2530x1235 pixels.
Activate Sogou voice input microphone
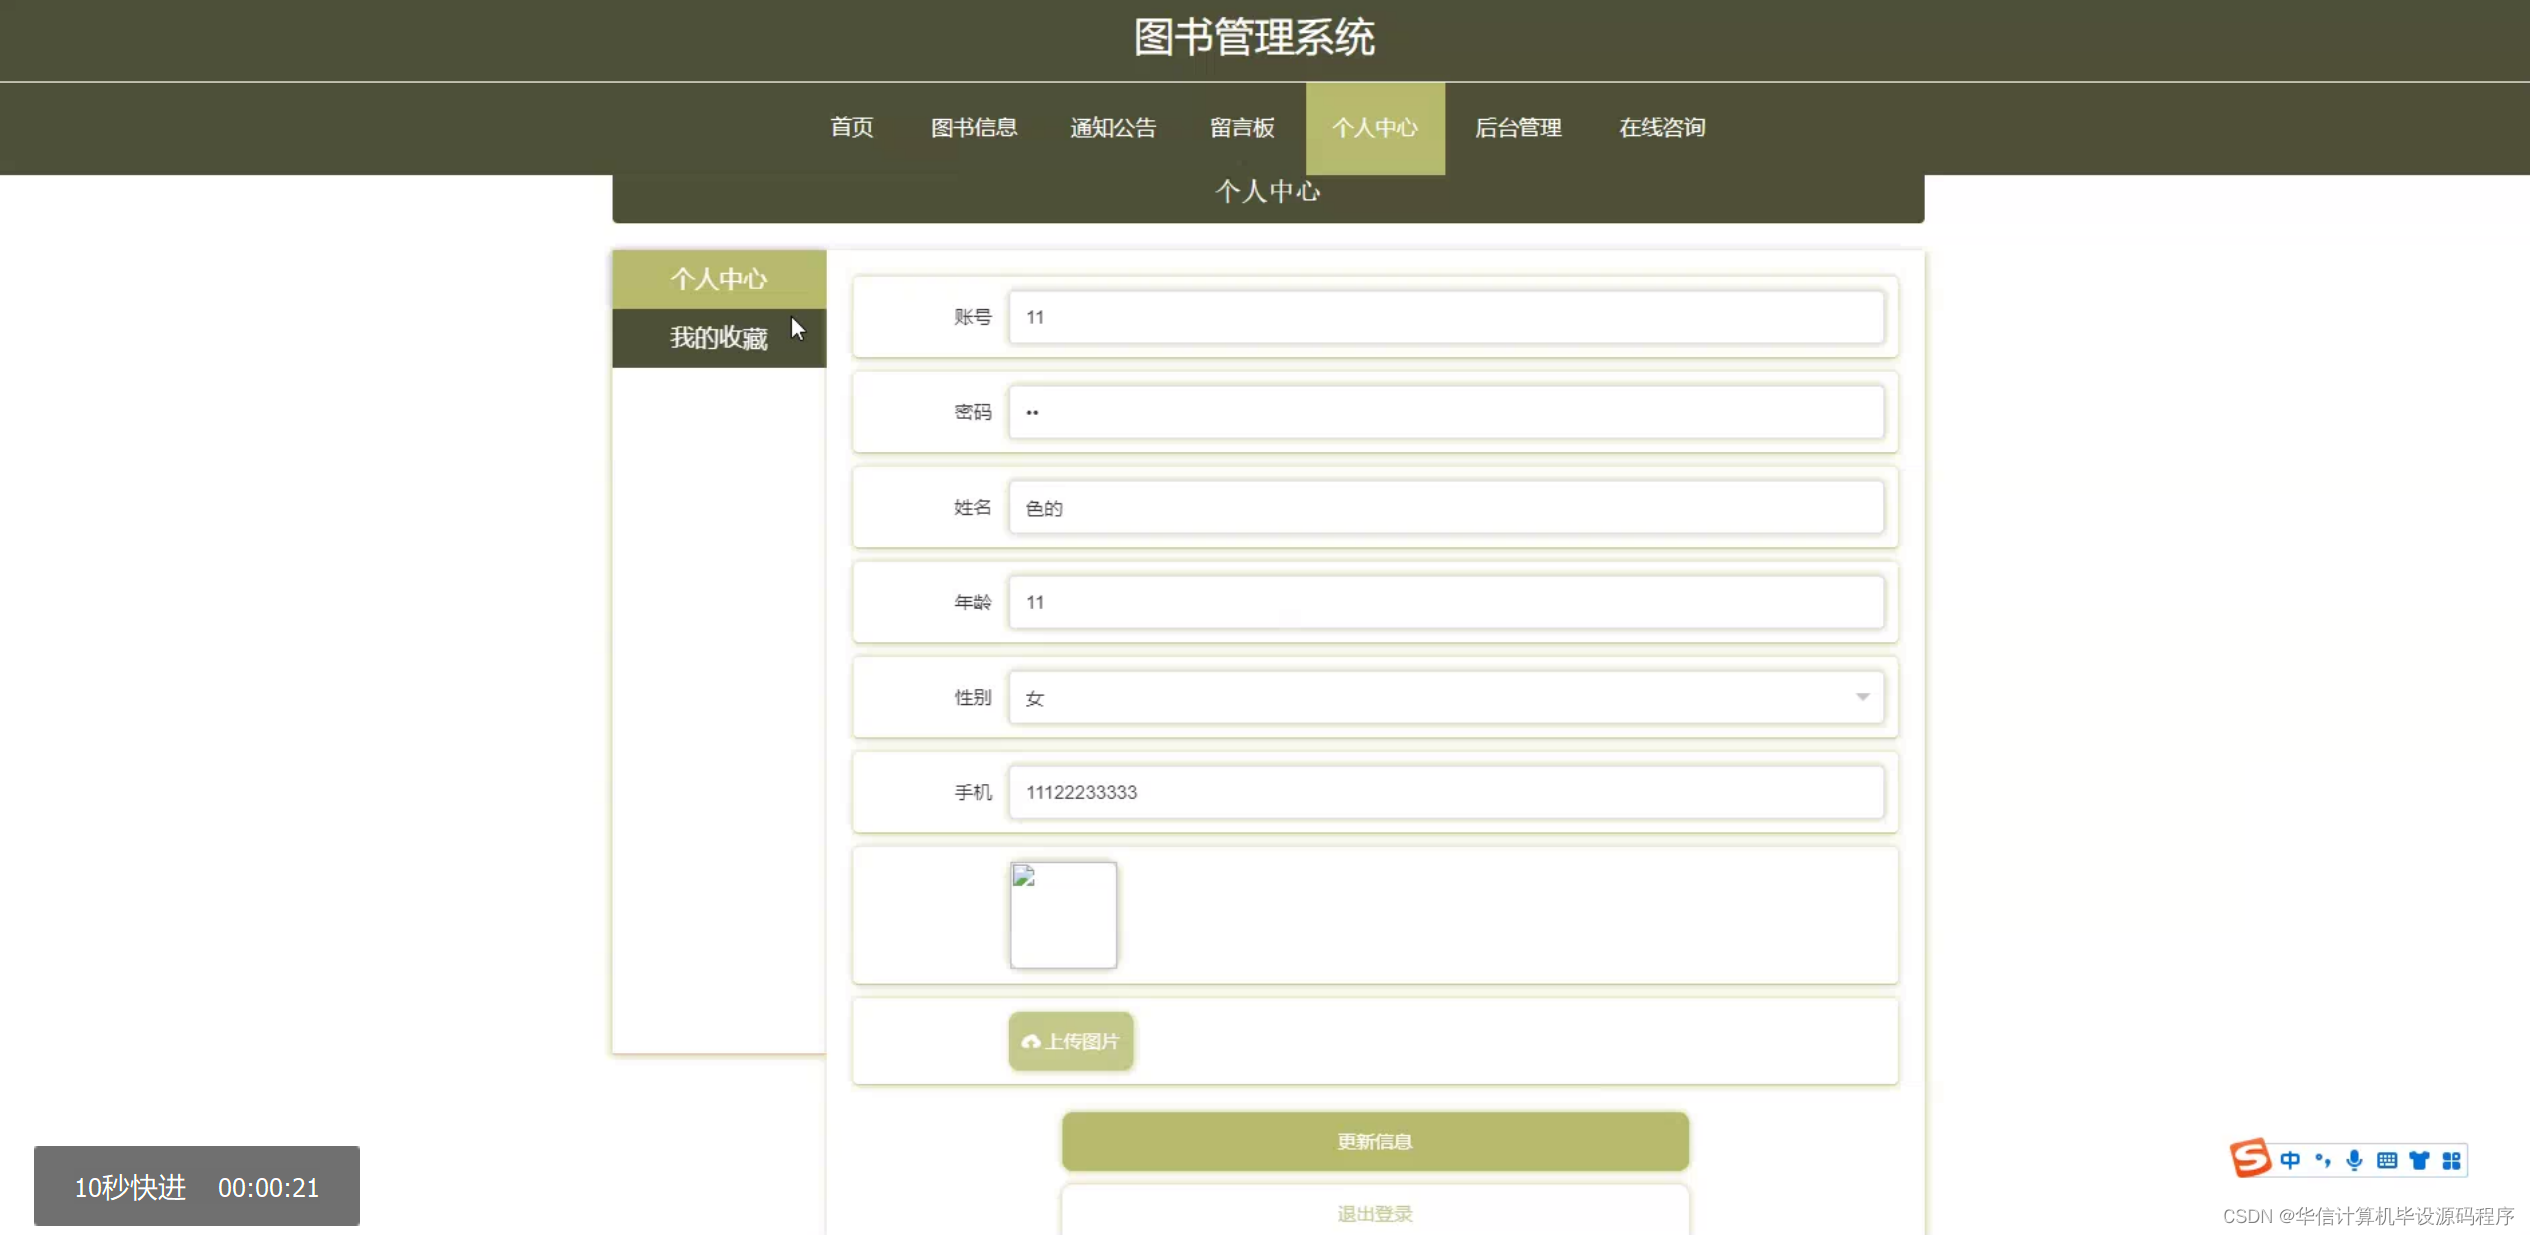(2354, 1160)
